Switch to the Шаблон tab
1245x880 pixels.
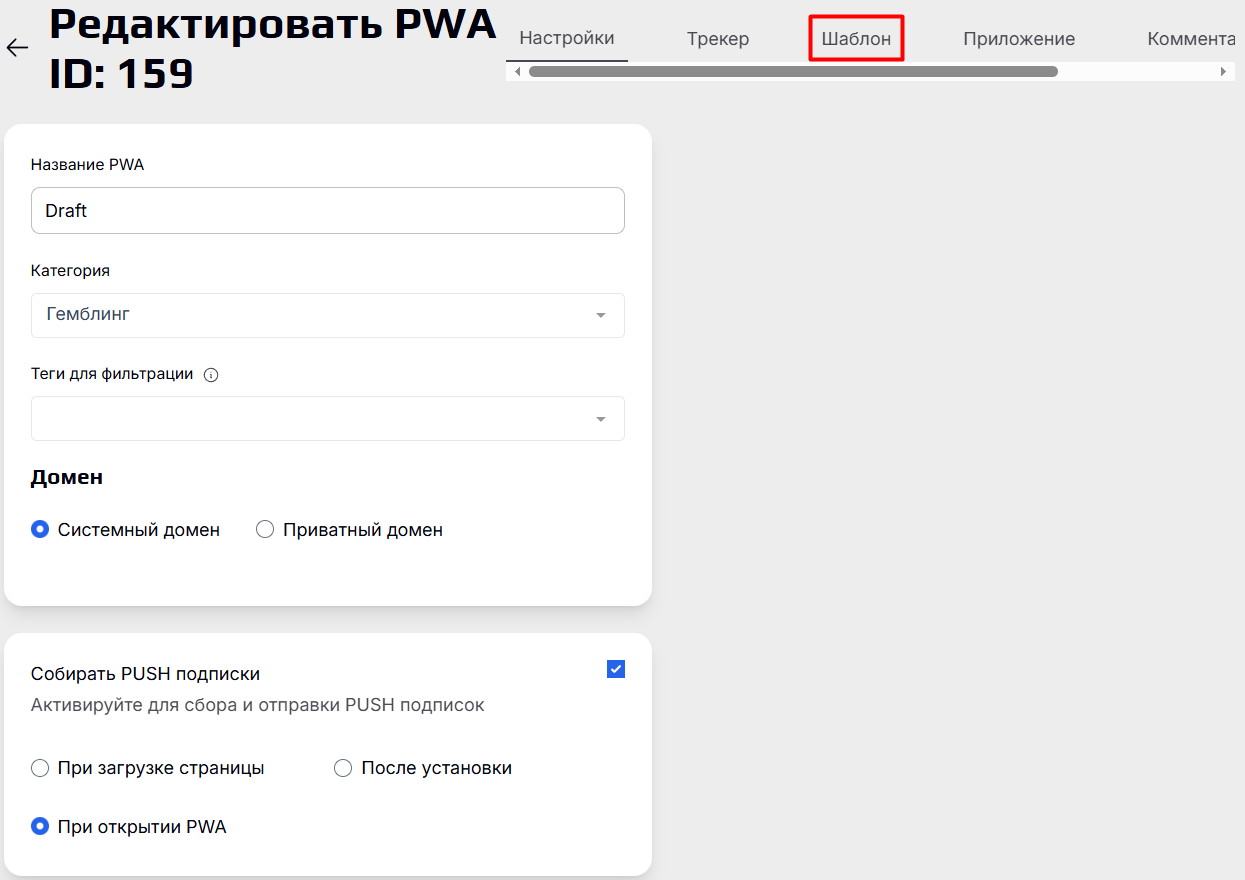point(855,38)
